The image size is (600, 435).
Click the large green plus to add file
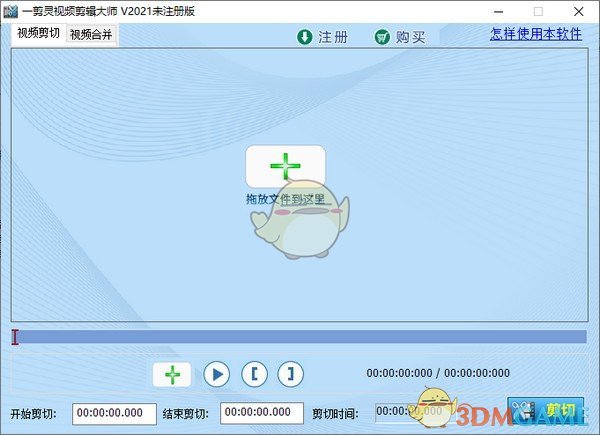[x=285, y=165]
